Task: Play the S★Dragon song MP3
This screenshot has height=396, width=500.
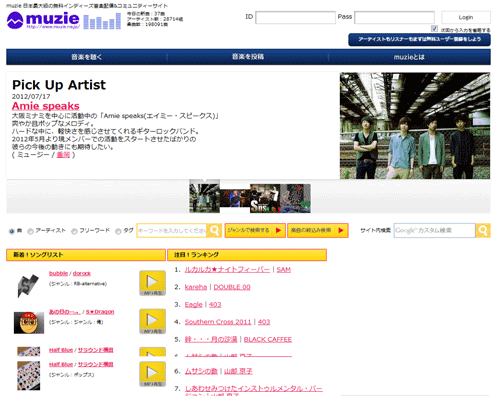Action: (152, 321)
